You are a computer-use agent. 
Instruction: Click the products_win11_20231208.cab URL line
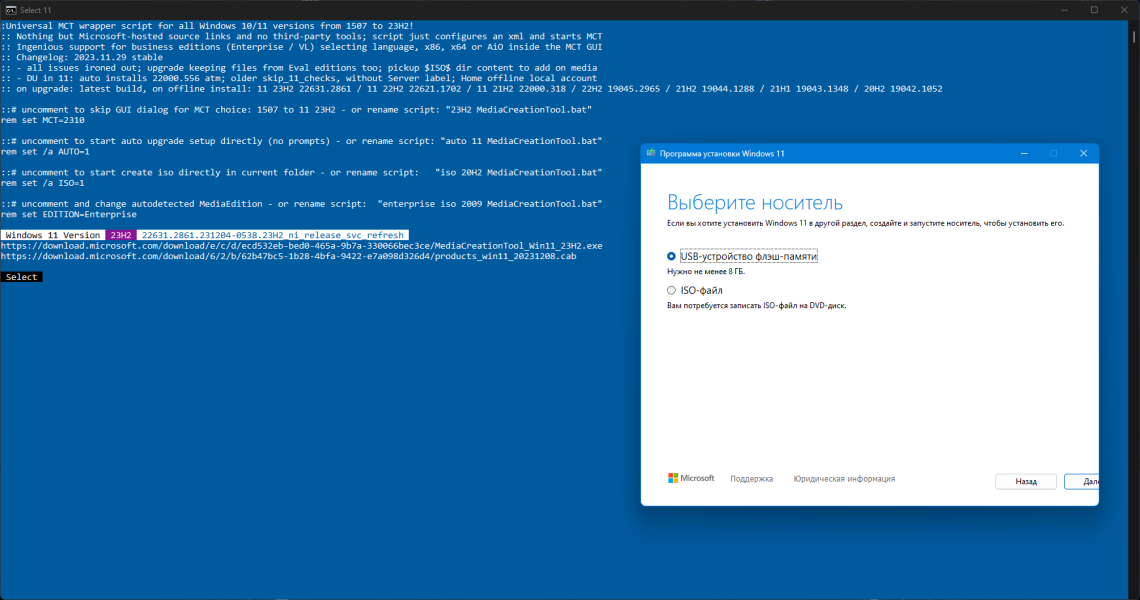289,256
